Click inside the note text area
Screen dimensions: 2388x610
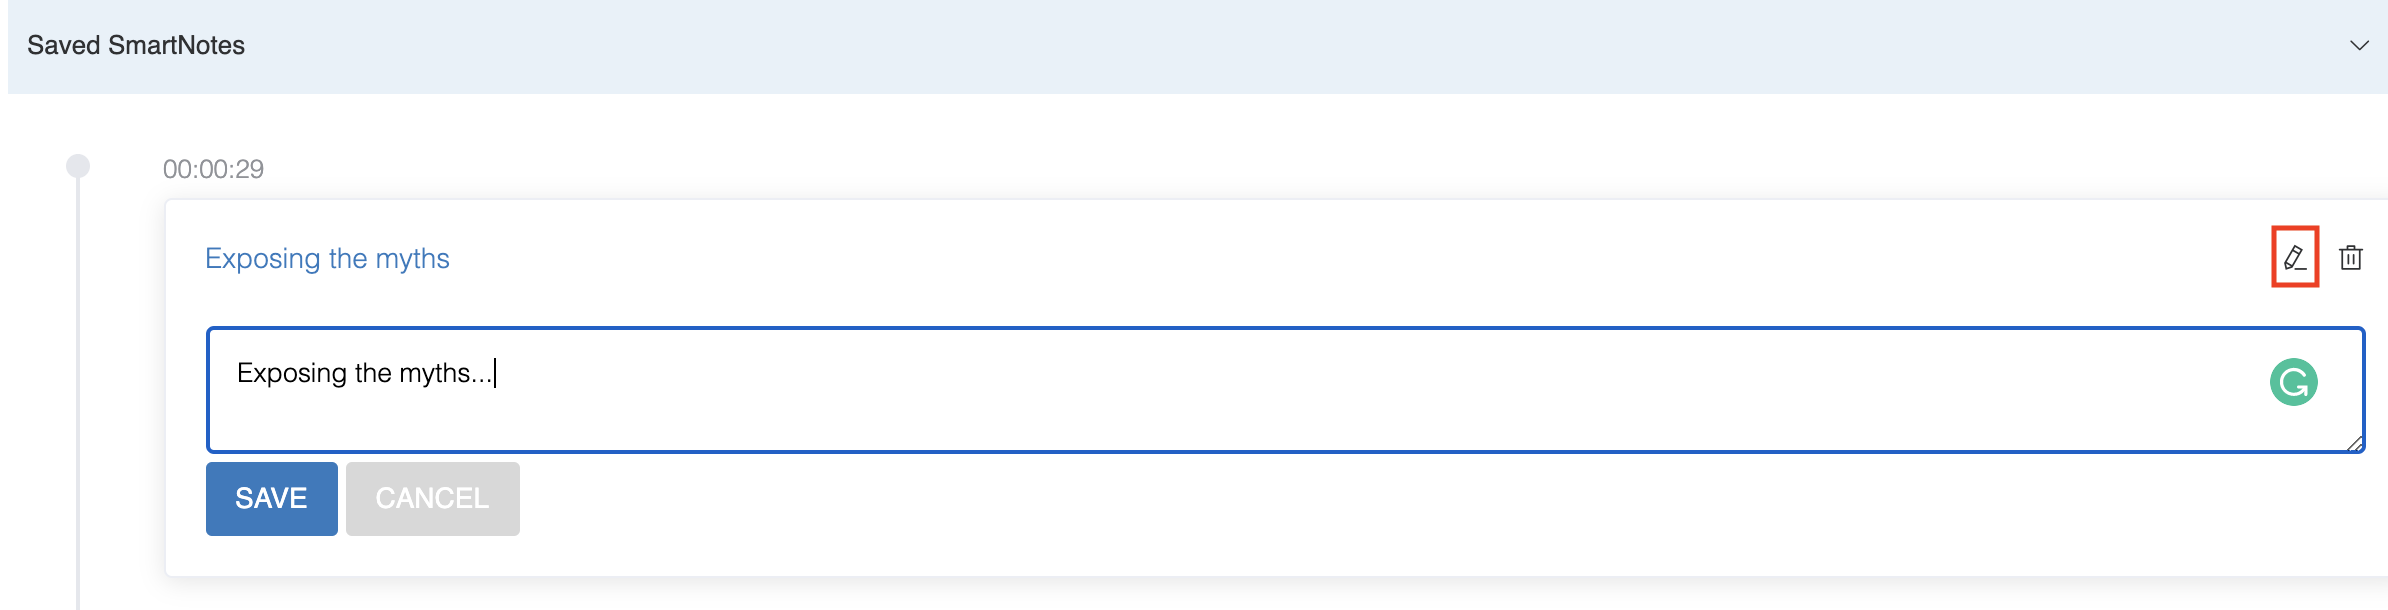[x=1285, y=390]
